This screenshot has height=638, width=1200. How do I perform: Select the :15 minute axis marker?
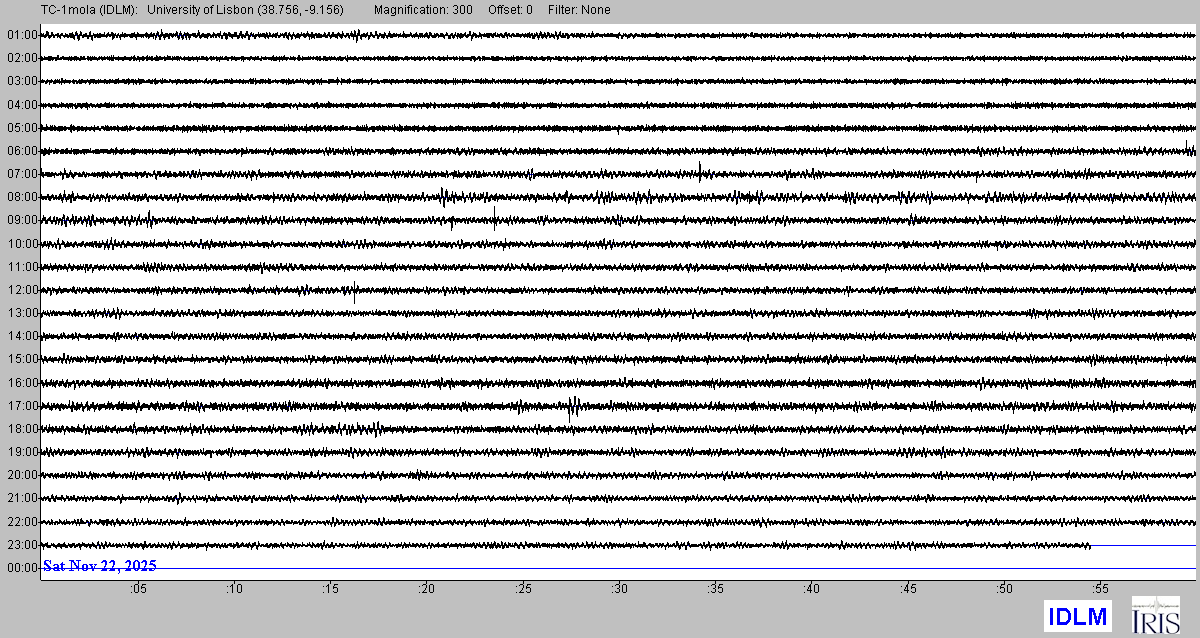[330, 589]
